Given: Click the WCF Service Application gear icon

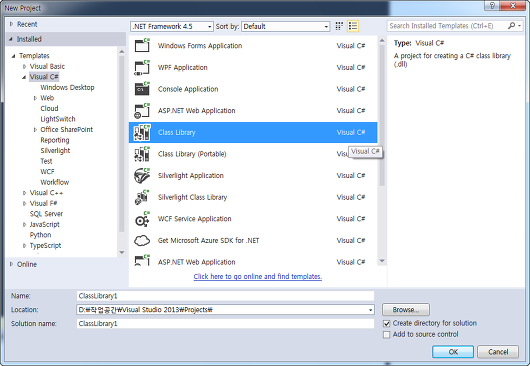Looking at the screenshot, I should (x=142, y=219).
